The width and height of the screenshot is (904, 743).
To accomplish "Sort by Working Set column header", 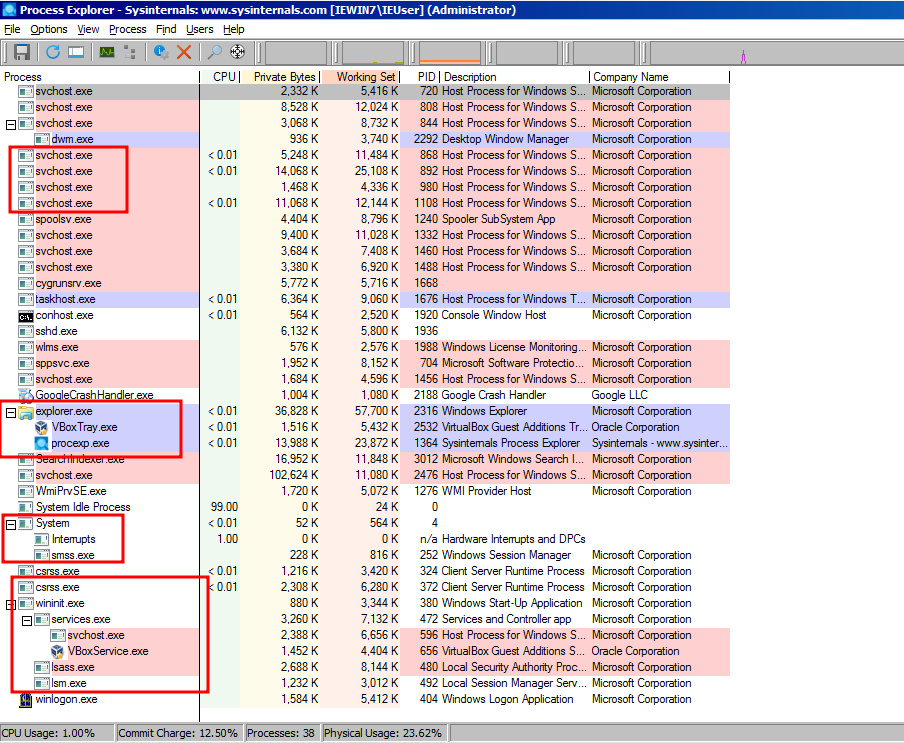I will point(361,77).
